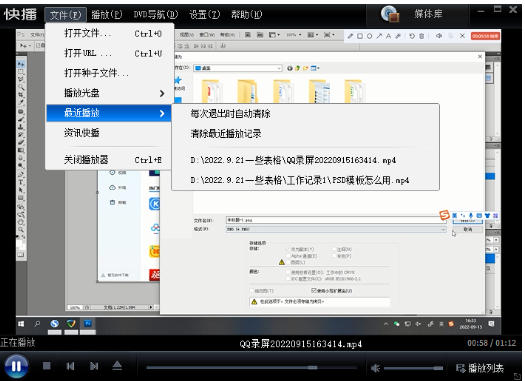The height and width of the screenshot is (381, 525).
Task: Choose 打开URL... menu entry
Action: (109, 53)
